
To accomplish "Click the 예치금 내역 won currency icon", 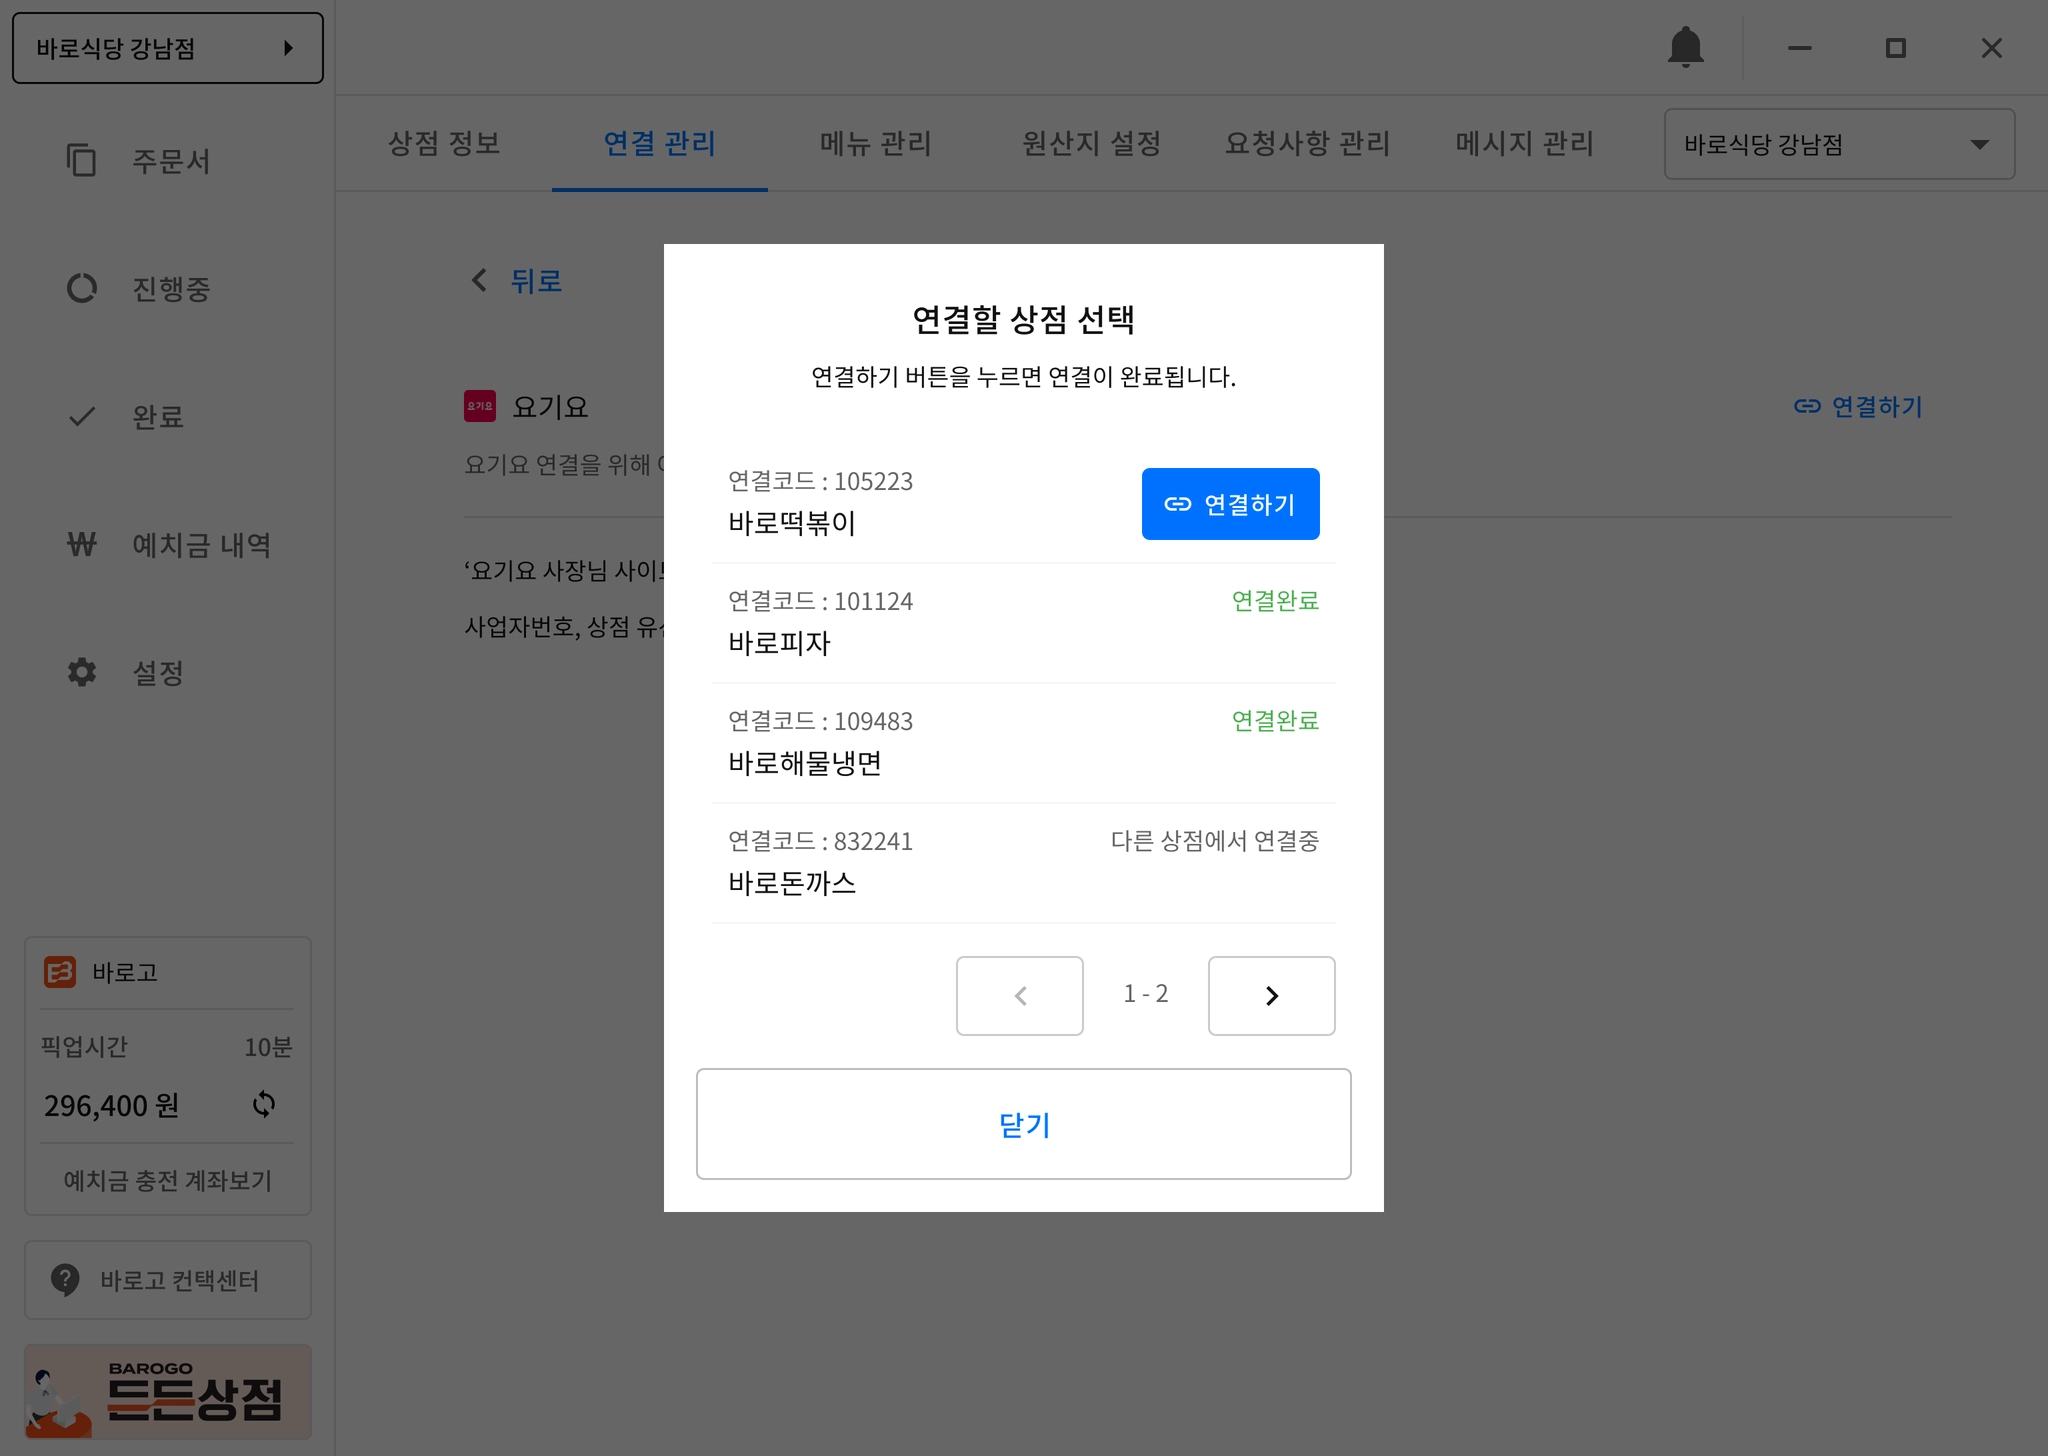I will pos(81,545).
